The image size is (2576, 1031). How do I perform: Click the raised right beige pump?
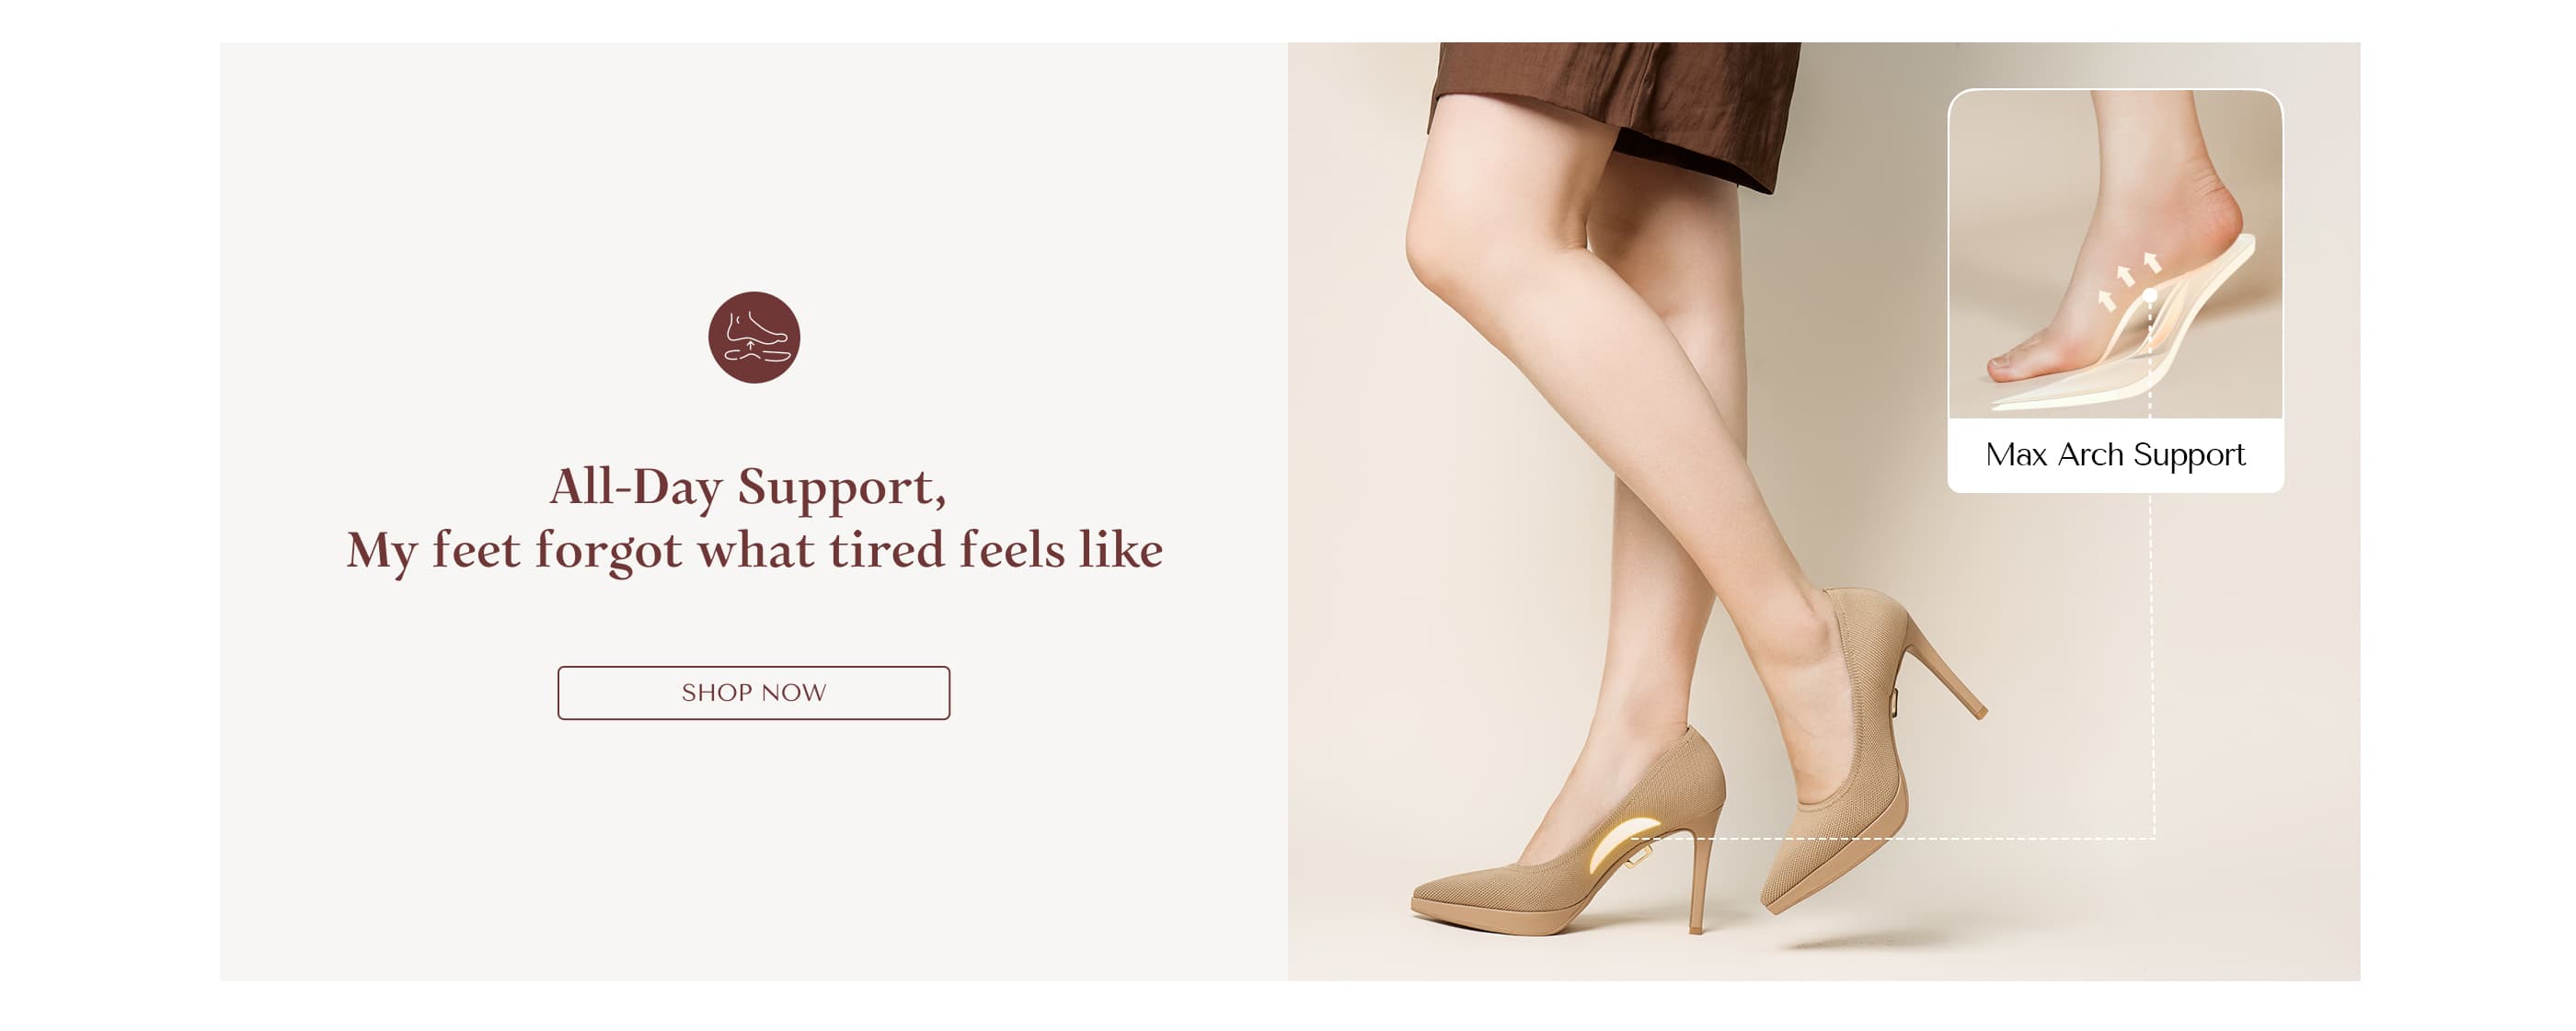pos(1850,750)
